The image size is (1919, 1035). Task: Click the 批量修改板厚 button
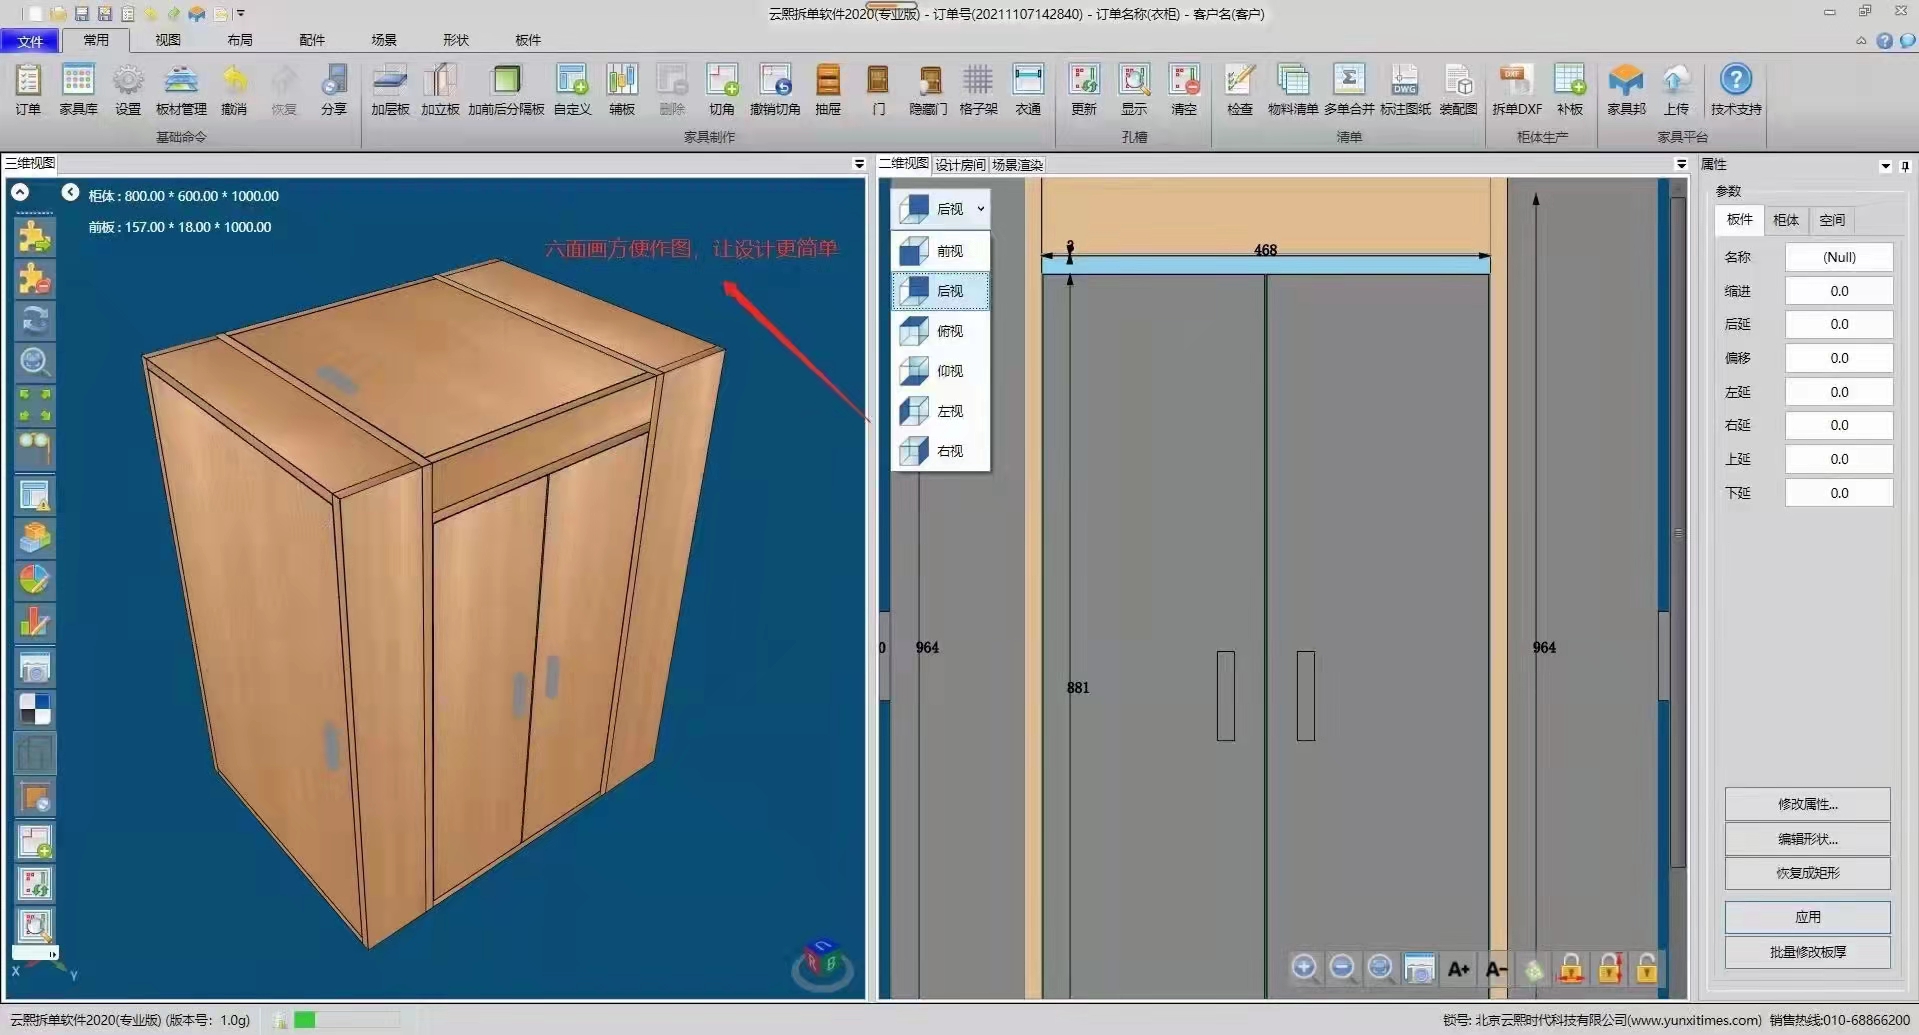[1807, 952]
